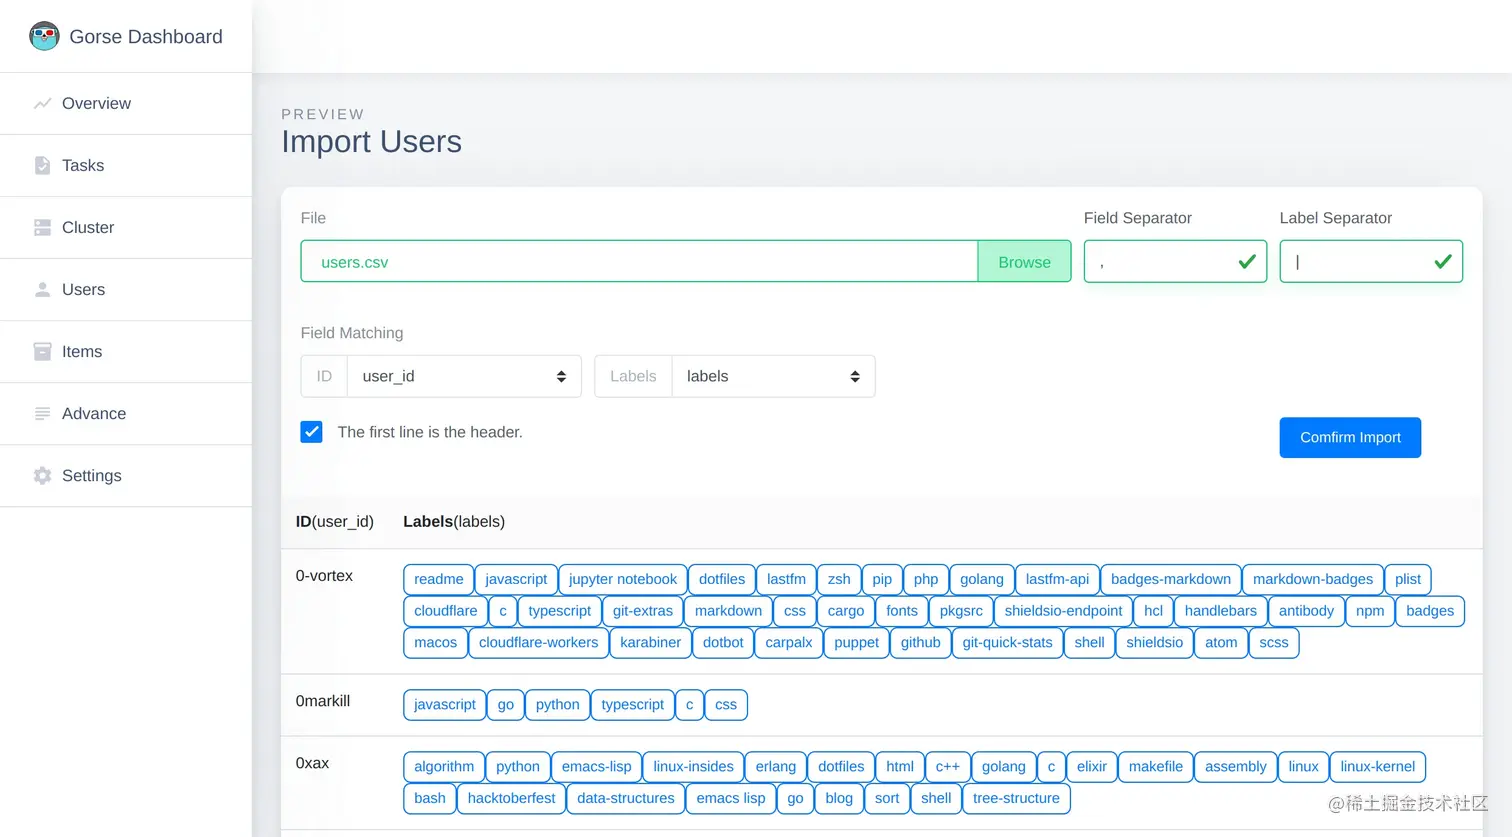Open the Labels field matching dropdown
The height and width of the screenshot is (837, 1512).
click(773, 376)
